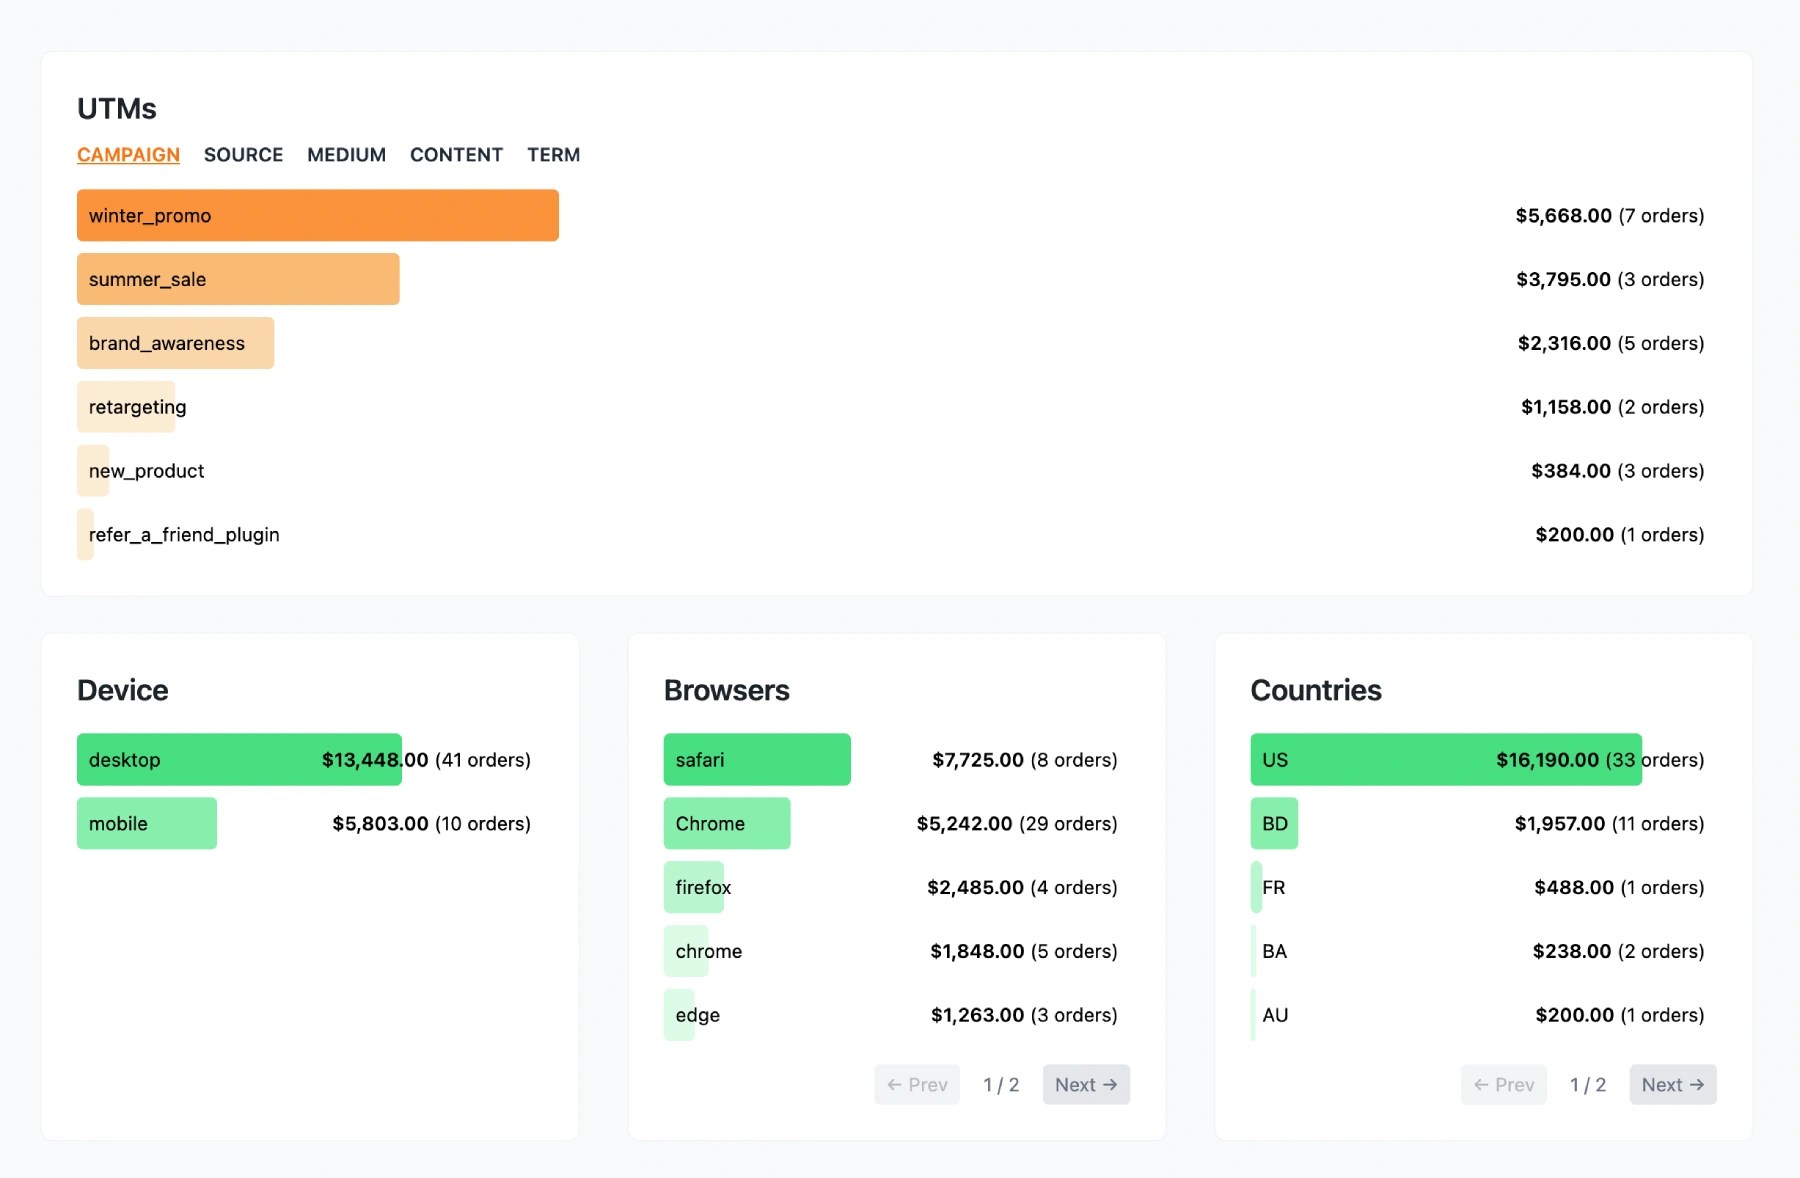This screenshot has height=1178, width=1800.
Task: Click the brand_awareness campaign bar
Action: 175,343
